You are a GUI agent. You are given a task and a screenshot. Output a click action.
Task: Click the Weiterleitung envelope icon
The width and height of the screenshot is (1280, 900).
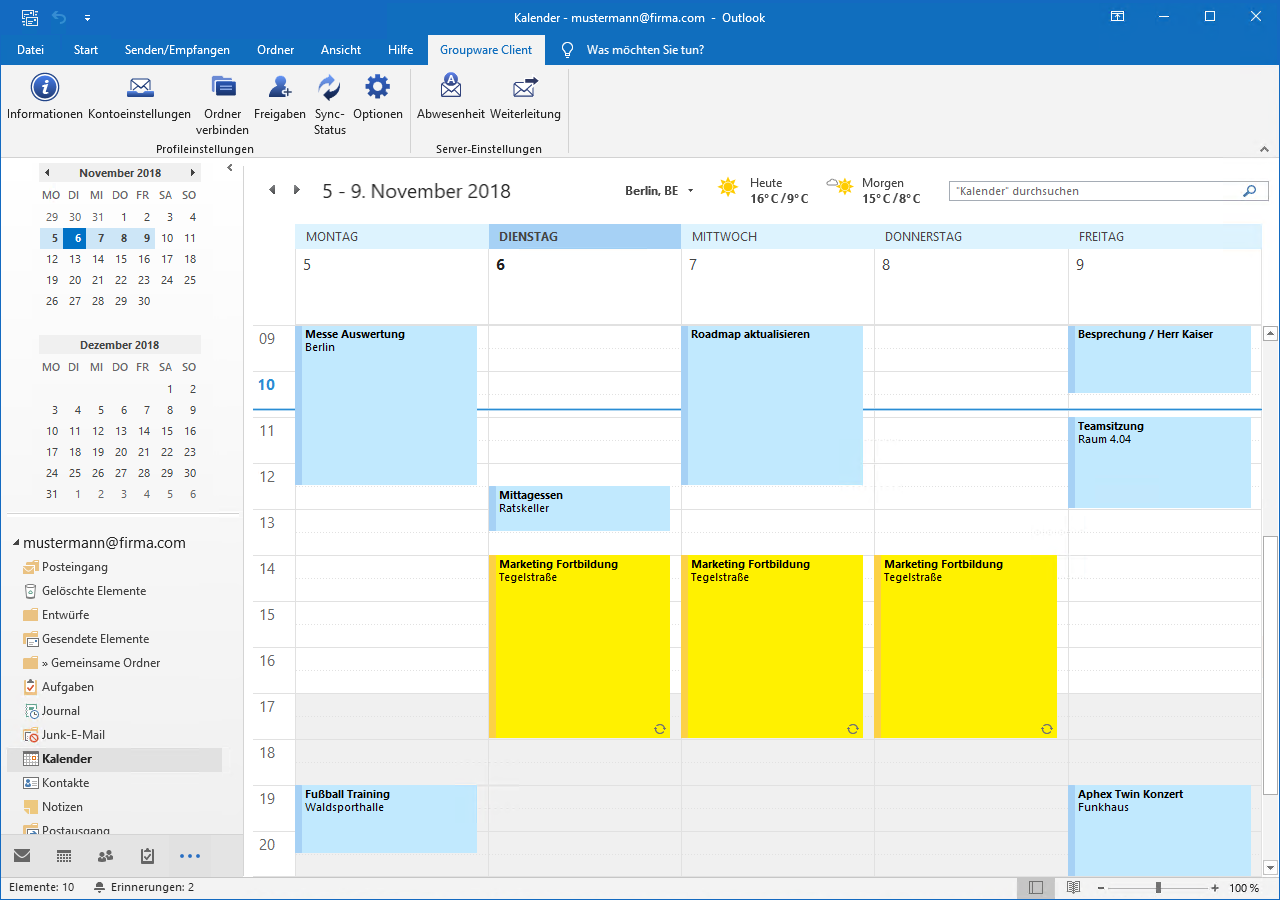tap(525, 88)
